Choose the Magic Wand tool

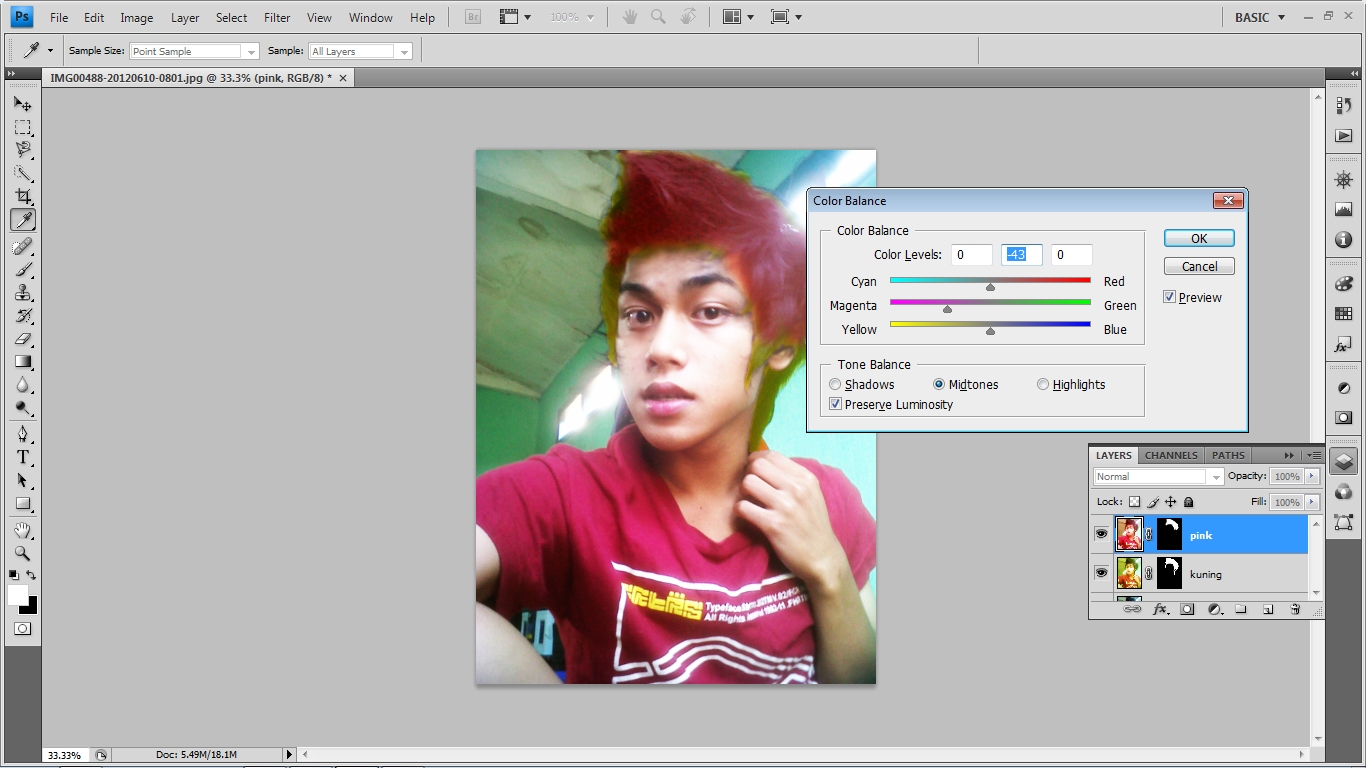(22, 173)
